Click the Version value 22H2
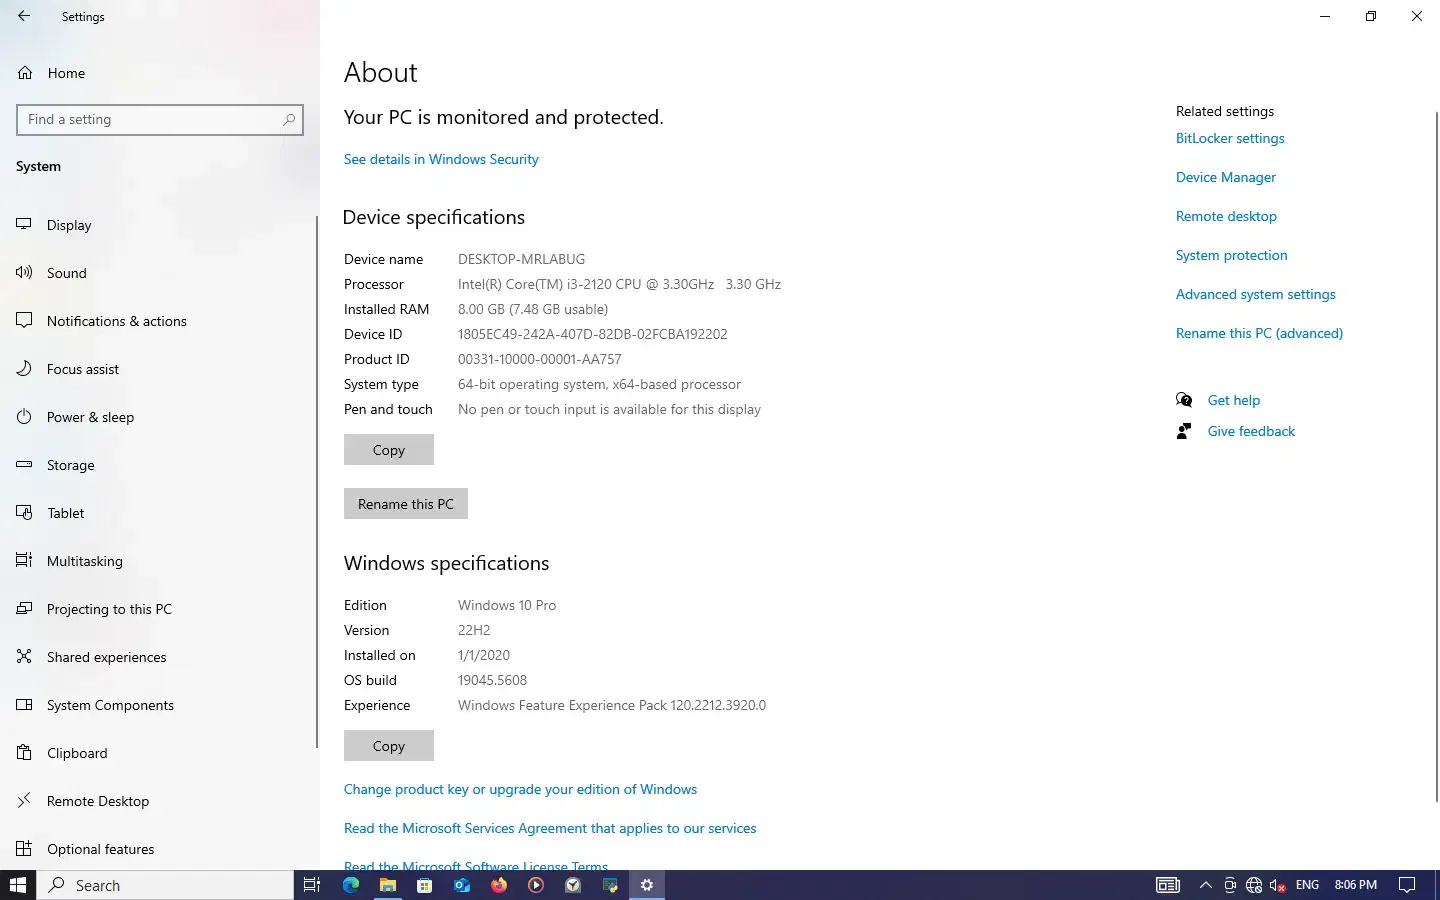1440x900 pixels. [474, 630]
